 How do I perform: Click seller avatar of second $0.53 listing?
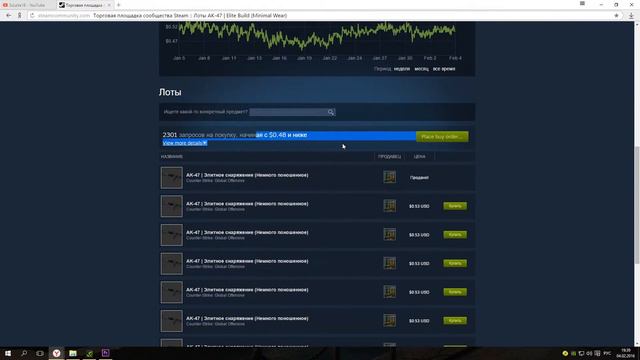point(389,234)
